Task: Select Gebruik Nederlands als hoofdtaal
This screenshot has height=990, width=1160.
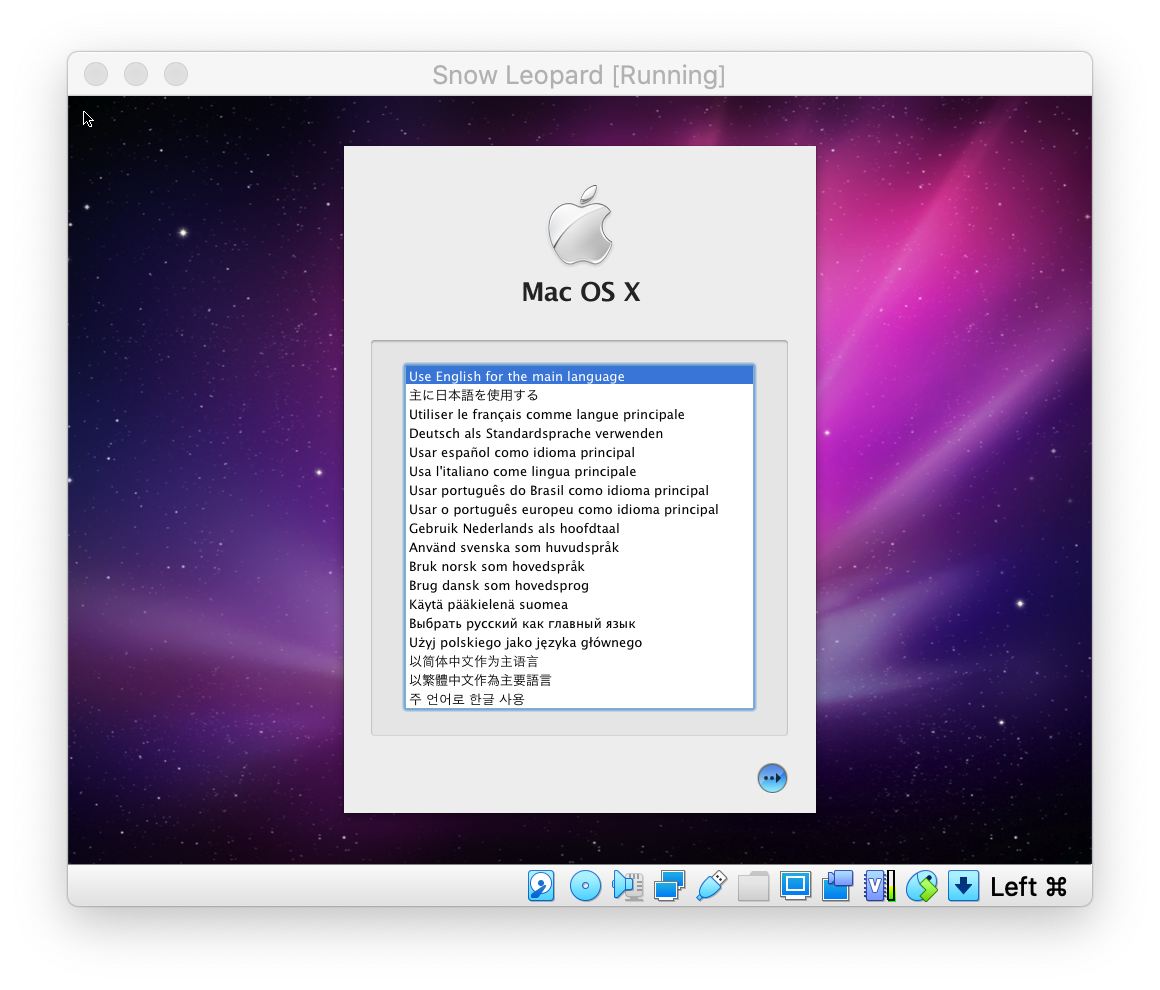Action: tap(579, 528)
